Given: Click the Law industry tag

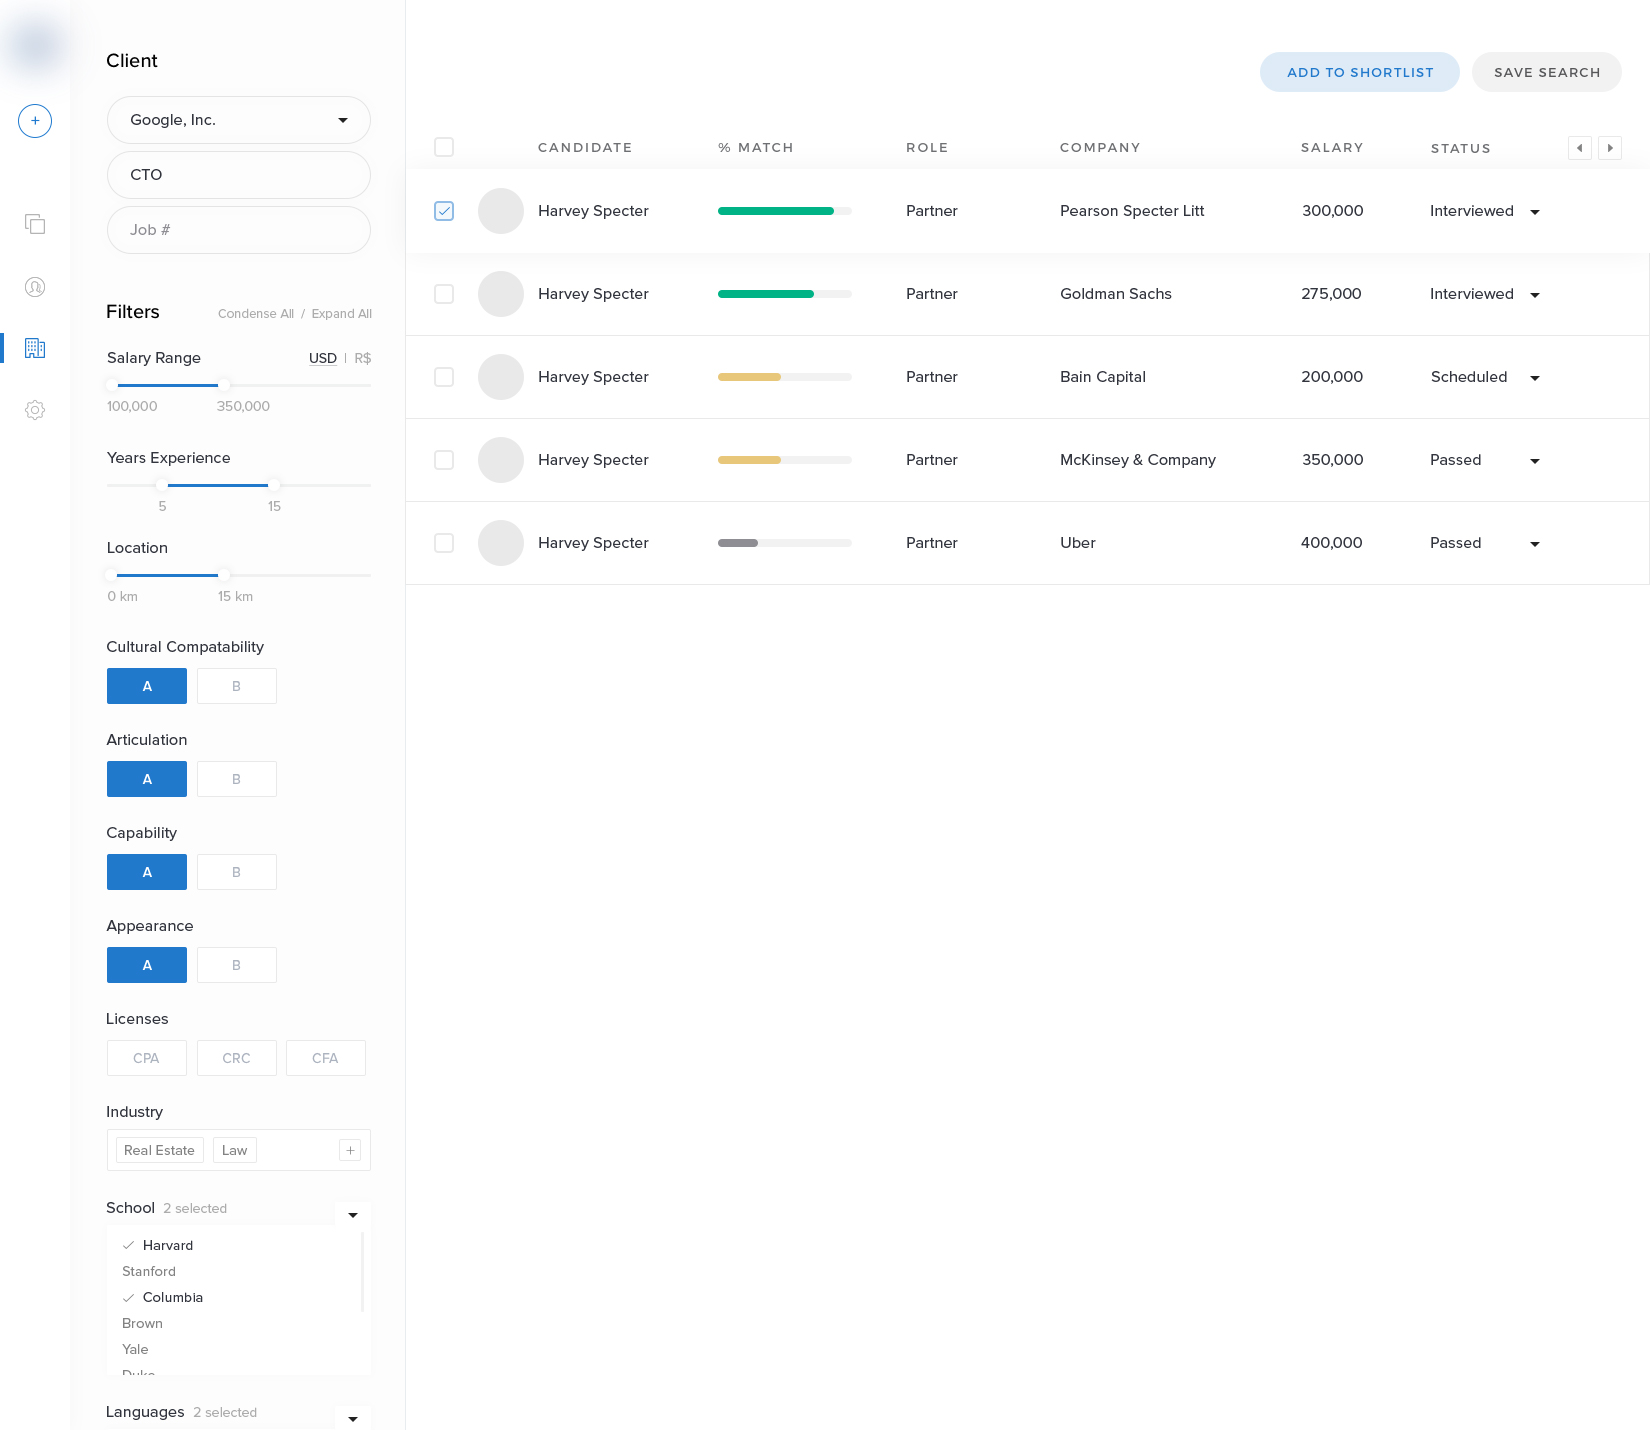Looking at the screenshot, I should (235, 1151).
